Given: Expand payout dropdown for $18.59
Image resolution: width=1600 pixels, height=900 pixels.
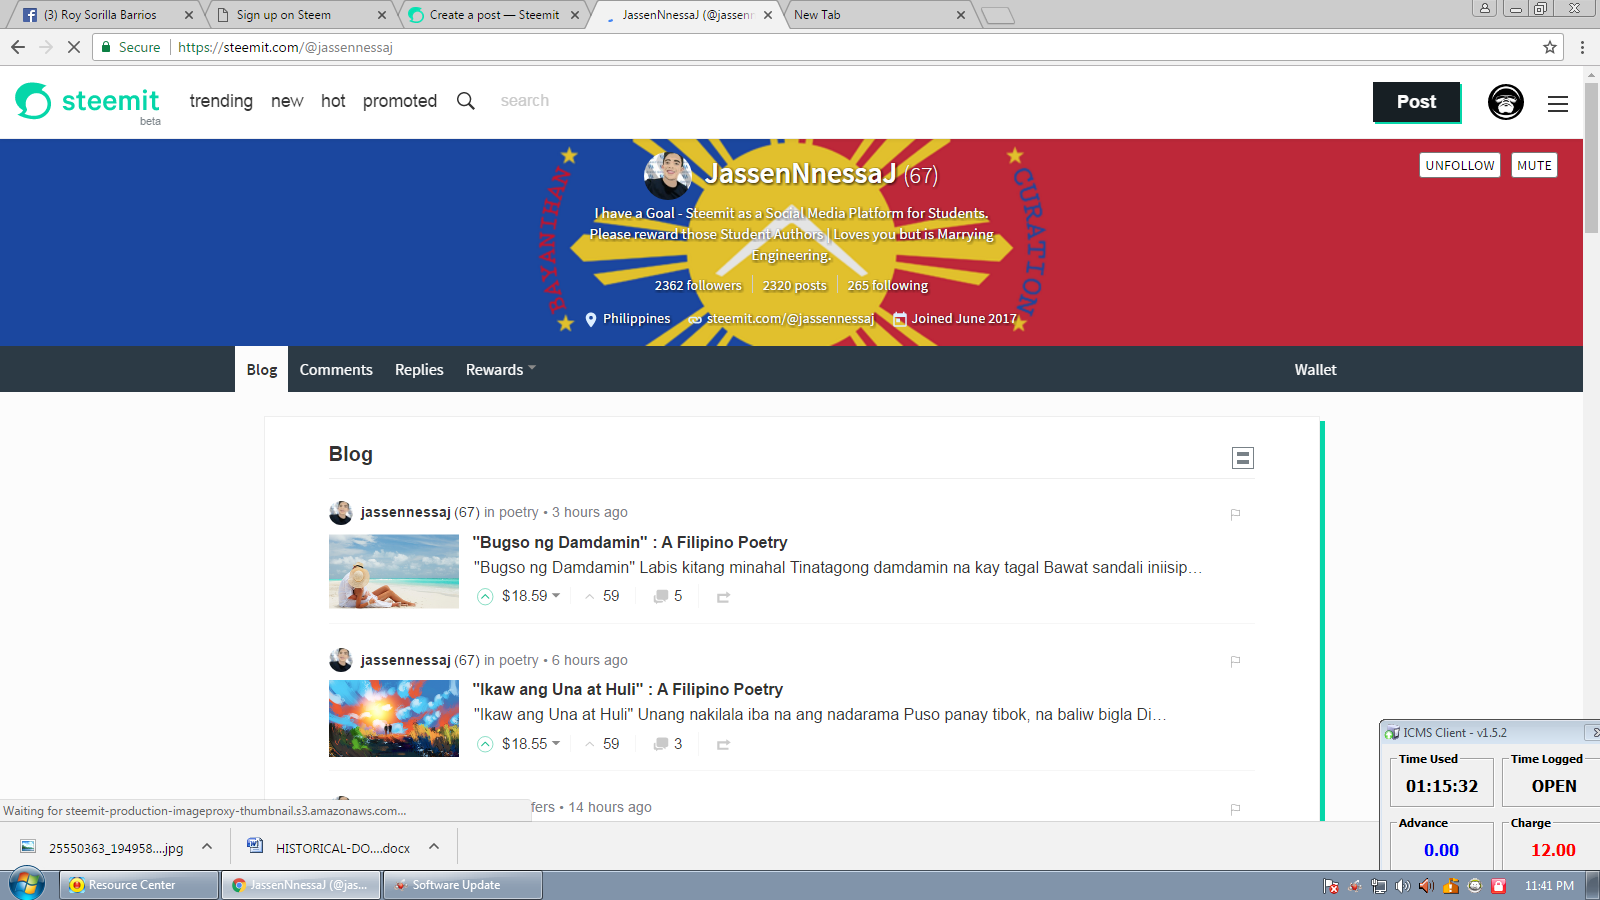Looking at the screenshot, I should pyautogui.click(x=556, y=596).
